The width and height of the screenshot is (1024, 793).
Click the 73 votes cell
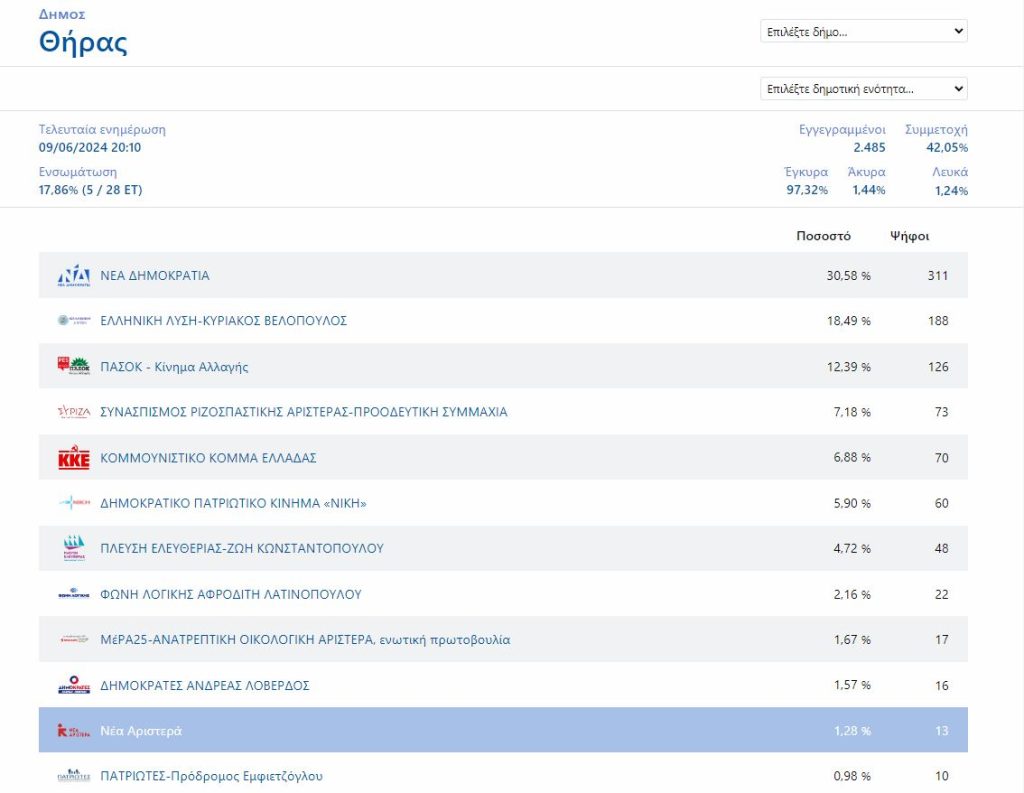pyautogui.click(x=941, y=412)
